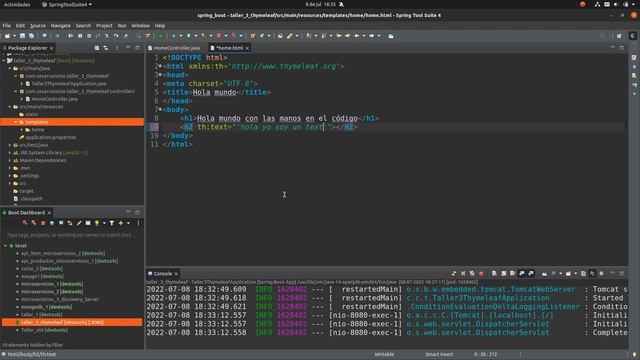Image resolution: width=640 pixels, height=360 pixels.
Task: Click open browser globe icon in Boot Dashboard
Action: pos(52,223)
